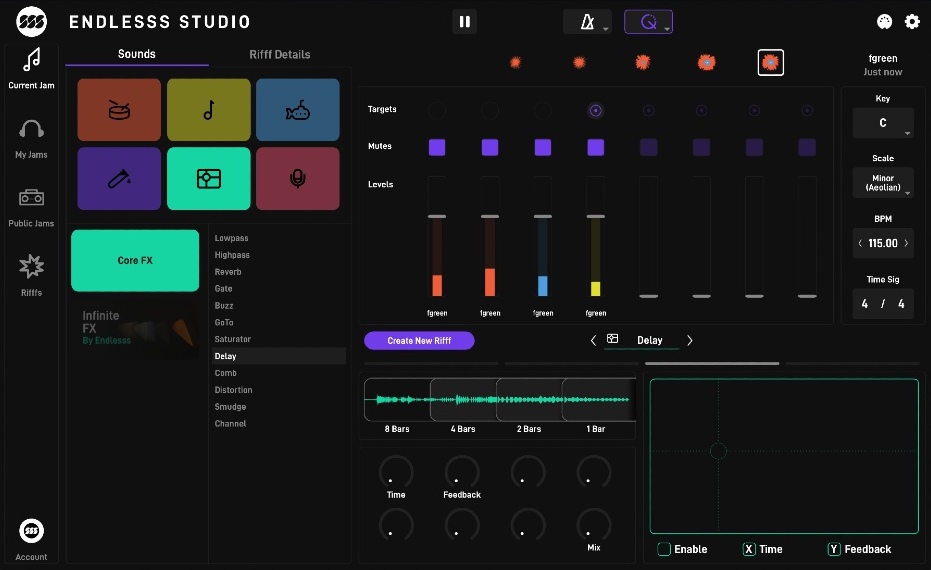
Task: Increase BPM with right arrow
Action: (x=906, y=243)
